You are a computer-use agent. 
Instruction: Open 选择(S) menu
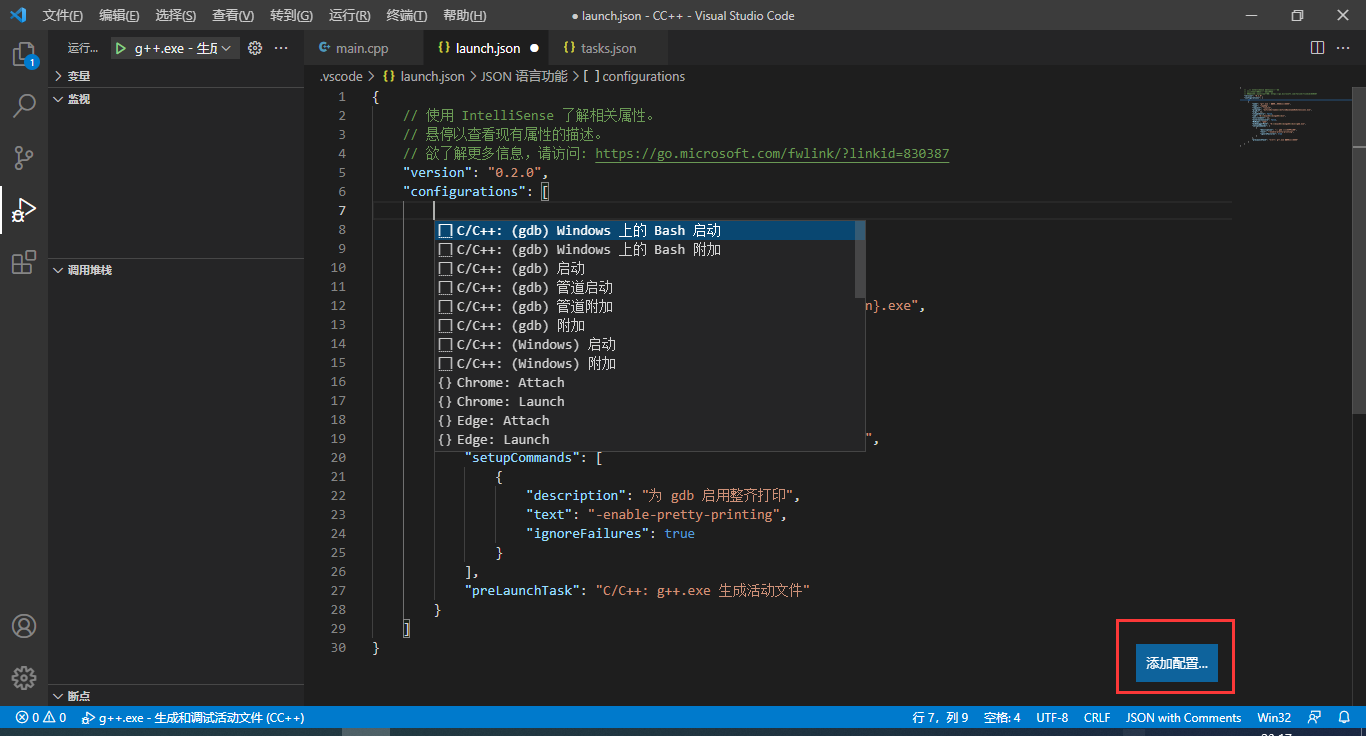[176, 16]
